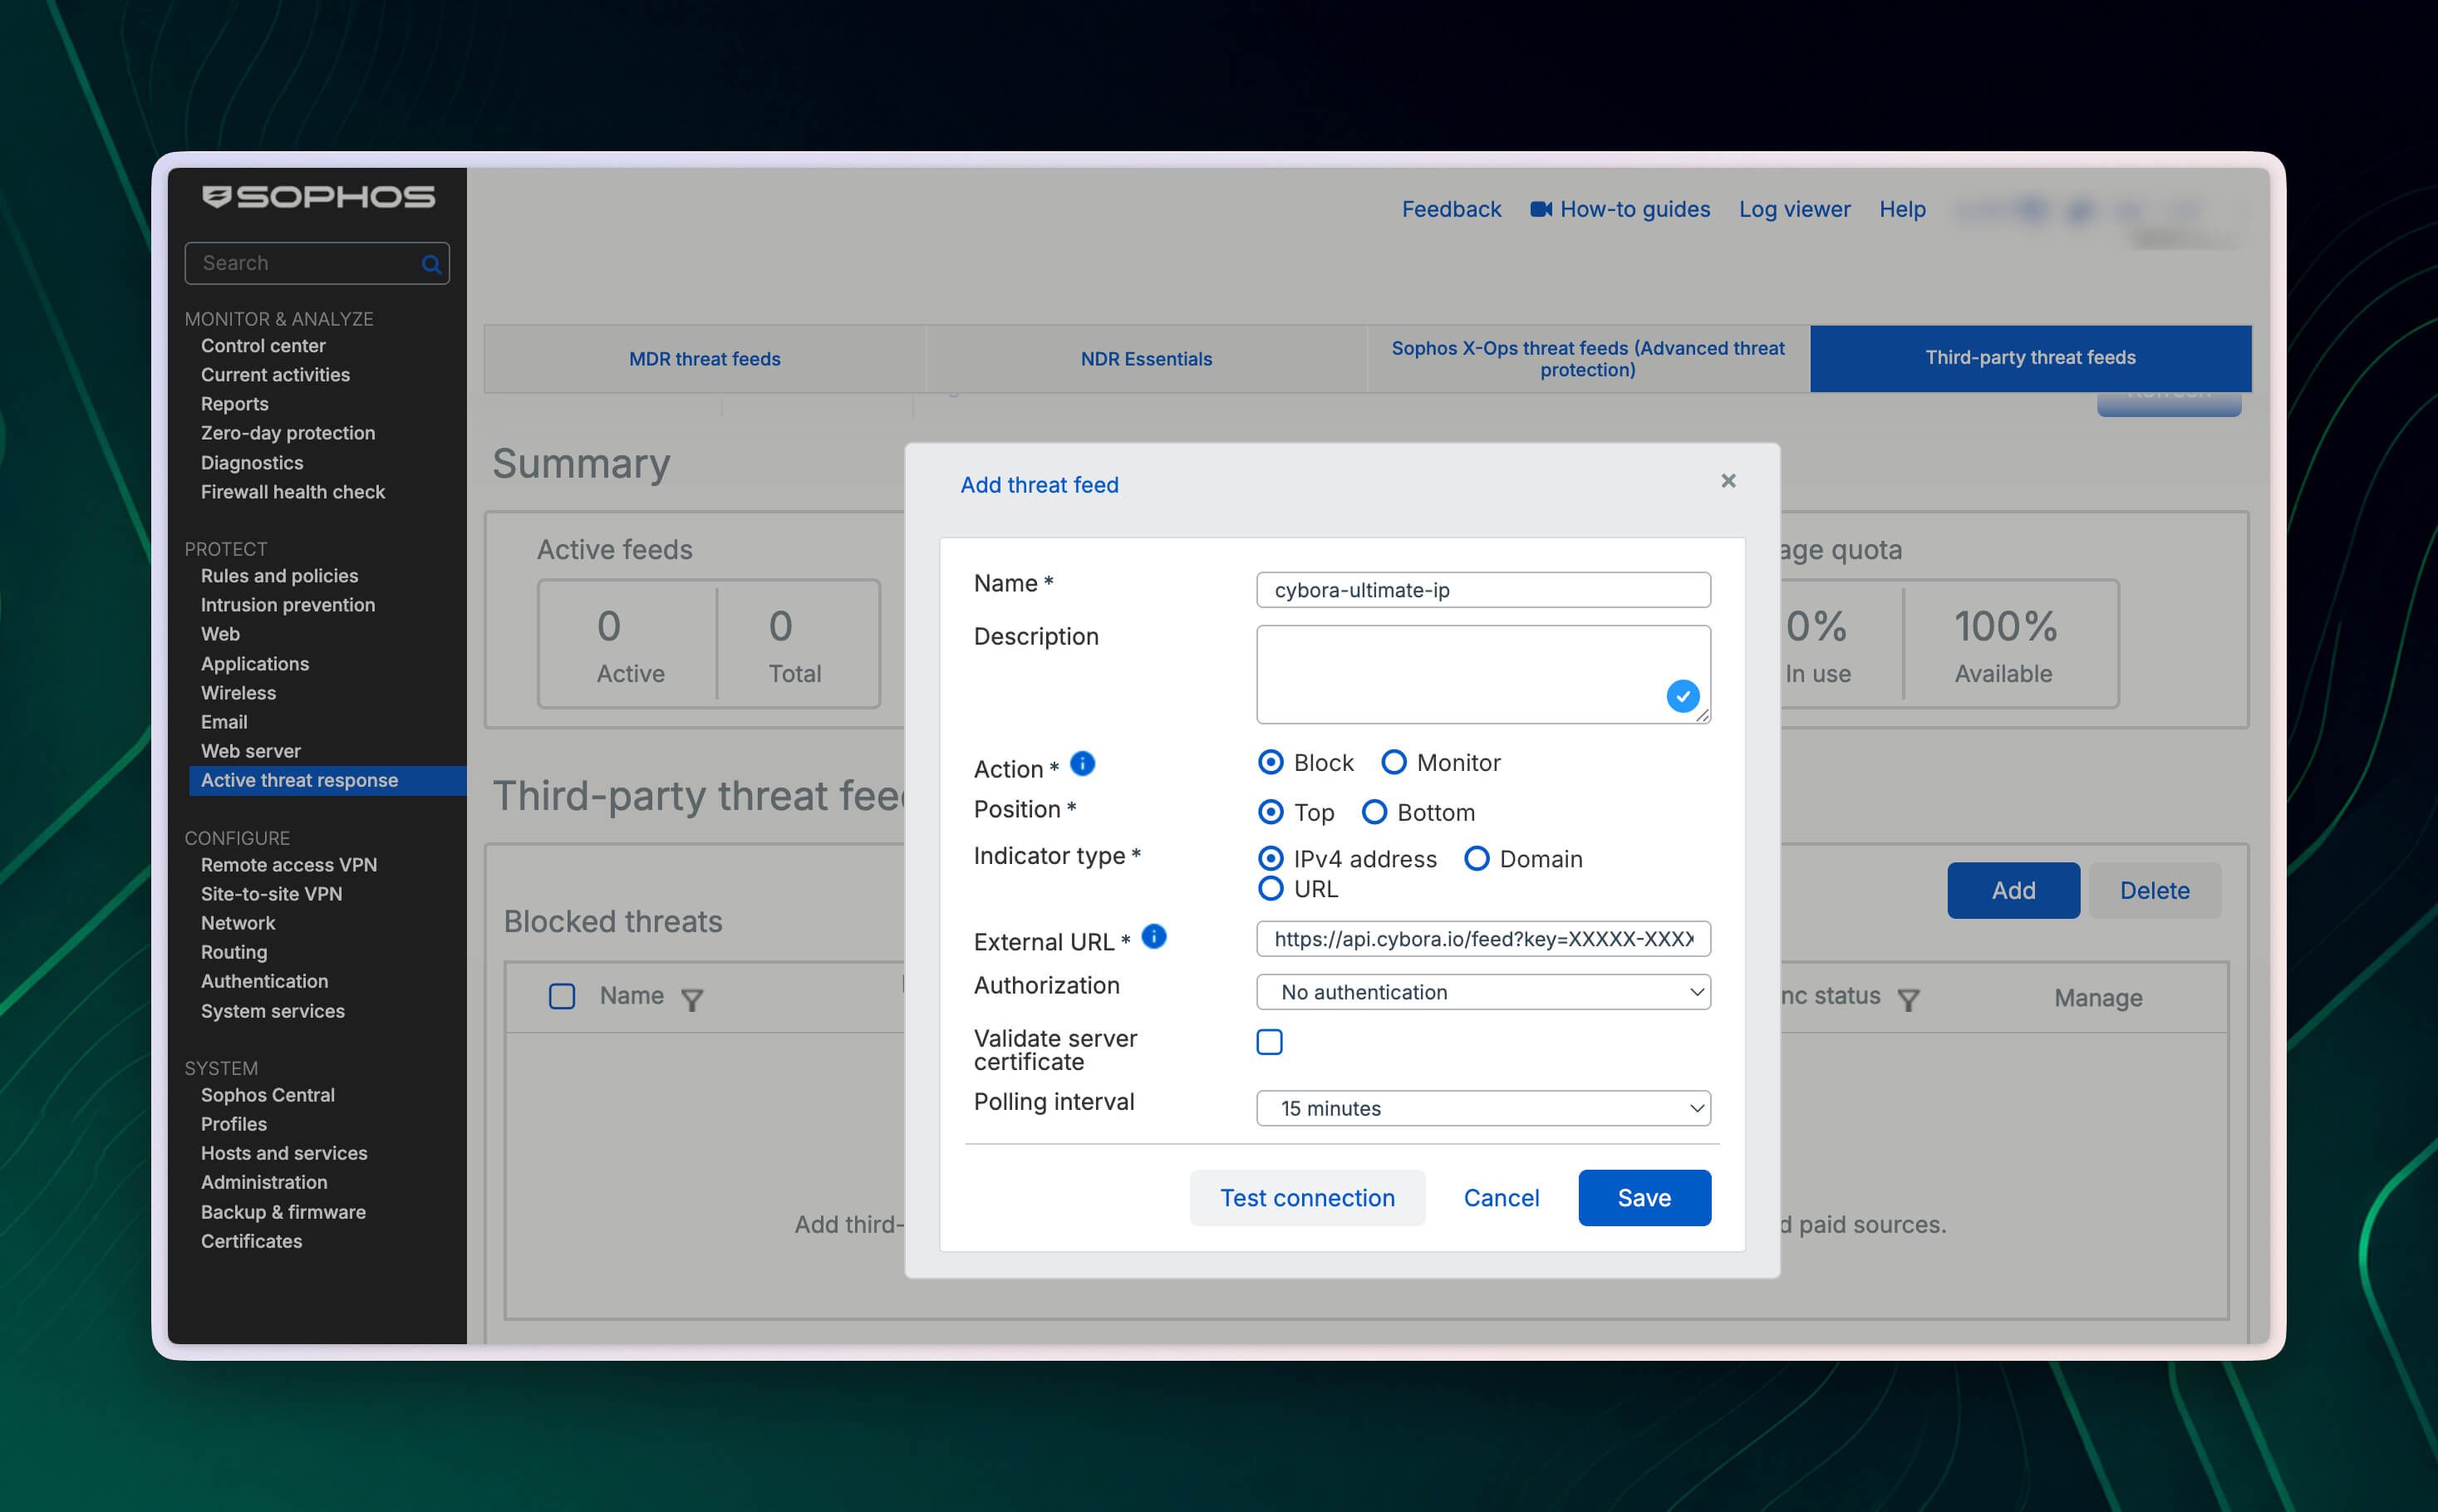
Task: Open System services
Action: 272,1011
